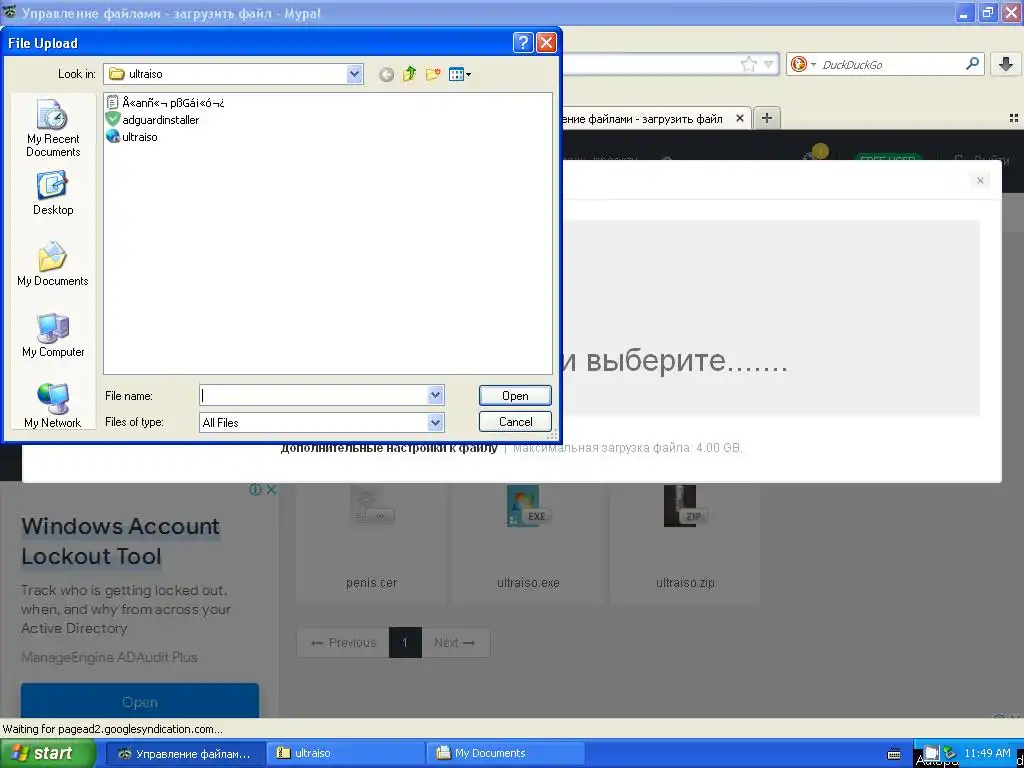Select the adguardinstaller file
Viewport: 1024px width, 768px height.
click(x=153, y=120)
